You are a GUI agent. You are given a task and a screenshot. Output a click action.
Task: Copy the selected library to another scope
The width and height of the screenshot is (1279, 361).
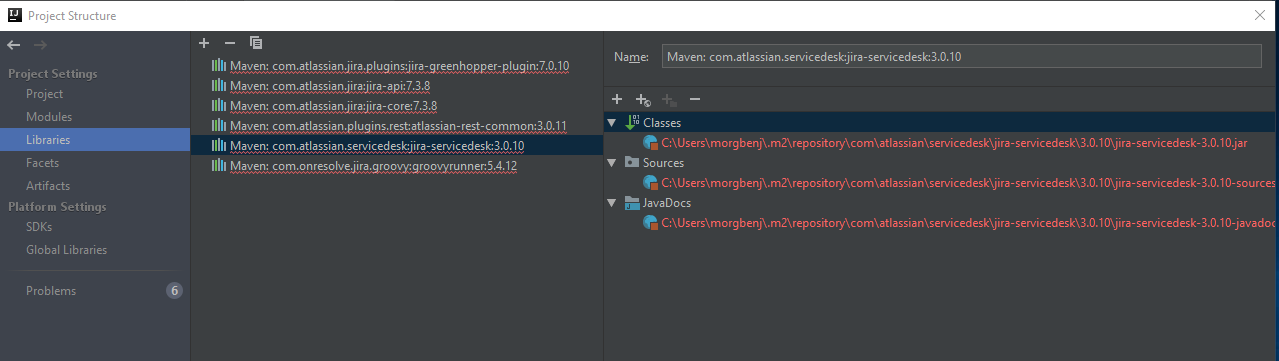[256, 43]
